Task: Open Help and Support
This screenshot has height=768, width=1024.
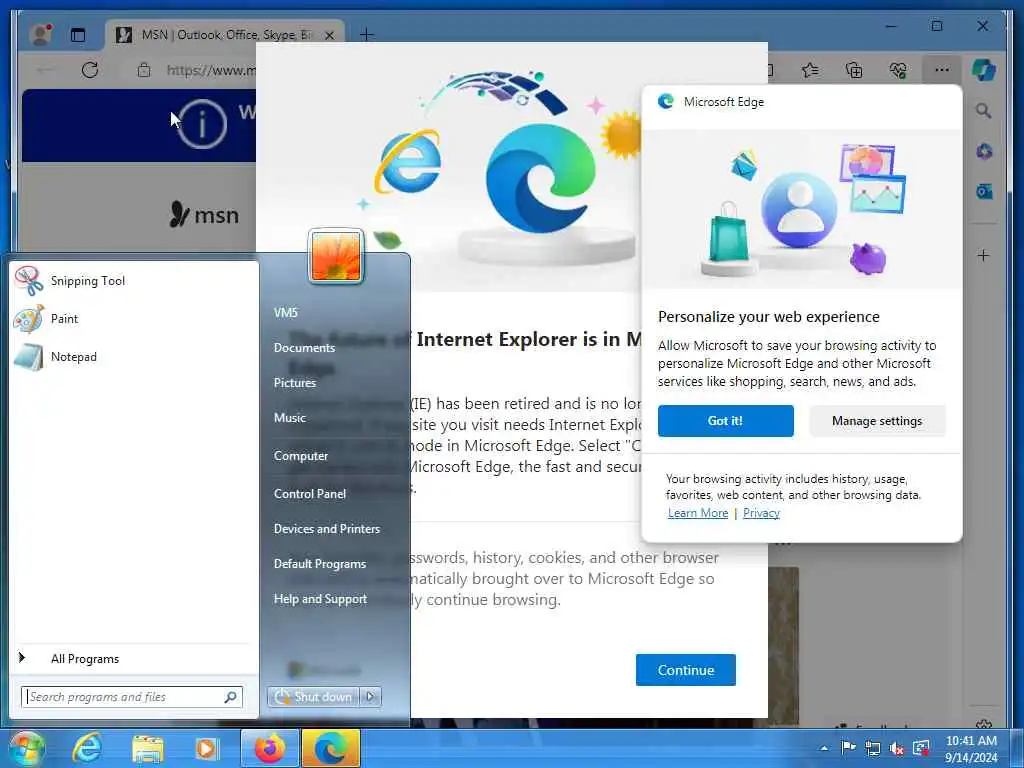Action: 320,599
